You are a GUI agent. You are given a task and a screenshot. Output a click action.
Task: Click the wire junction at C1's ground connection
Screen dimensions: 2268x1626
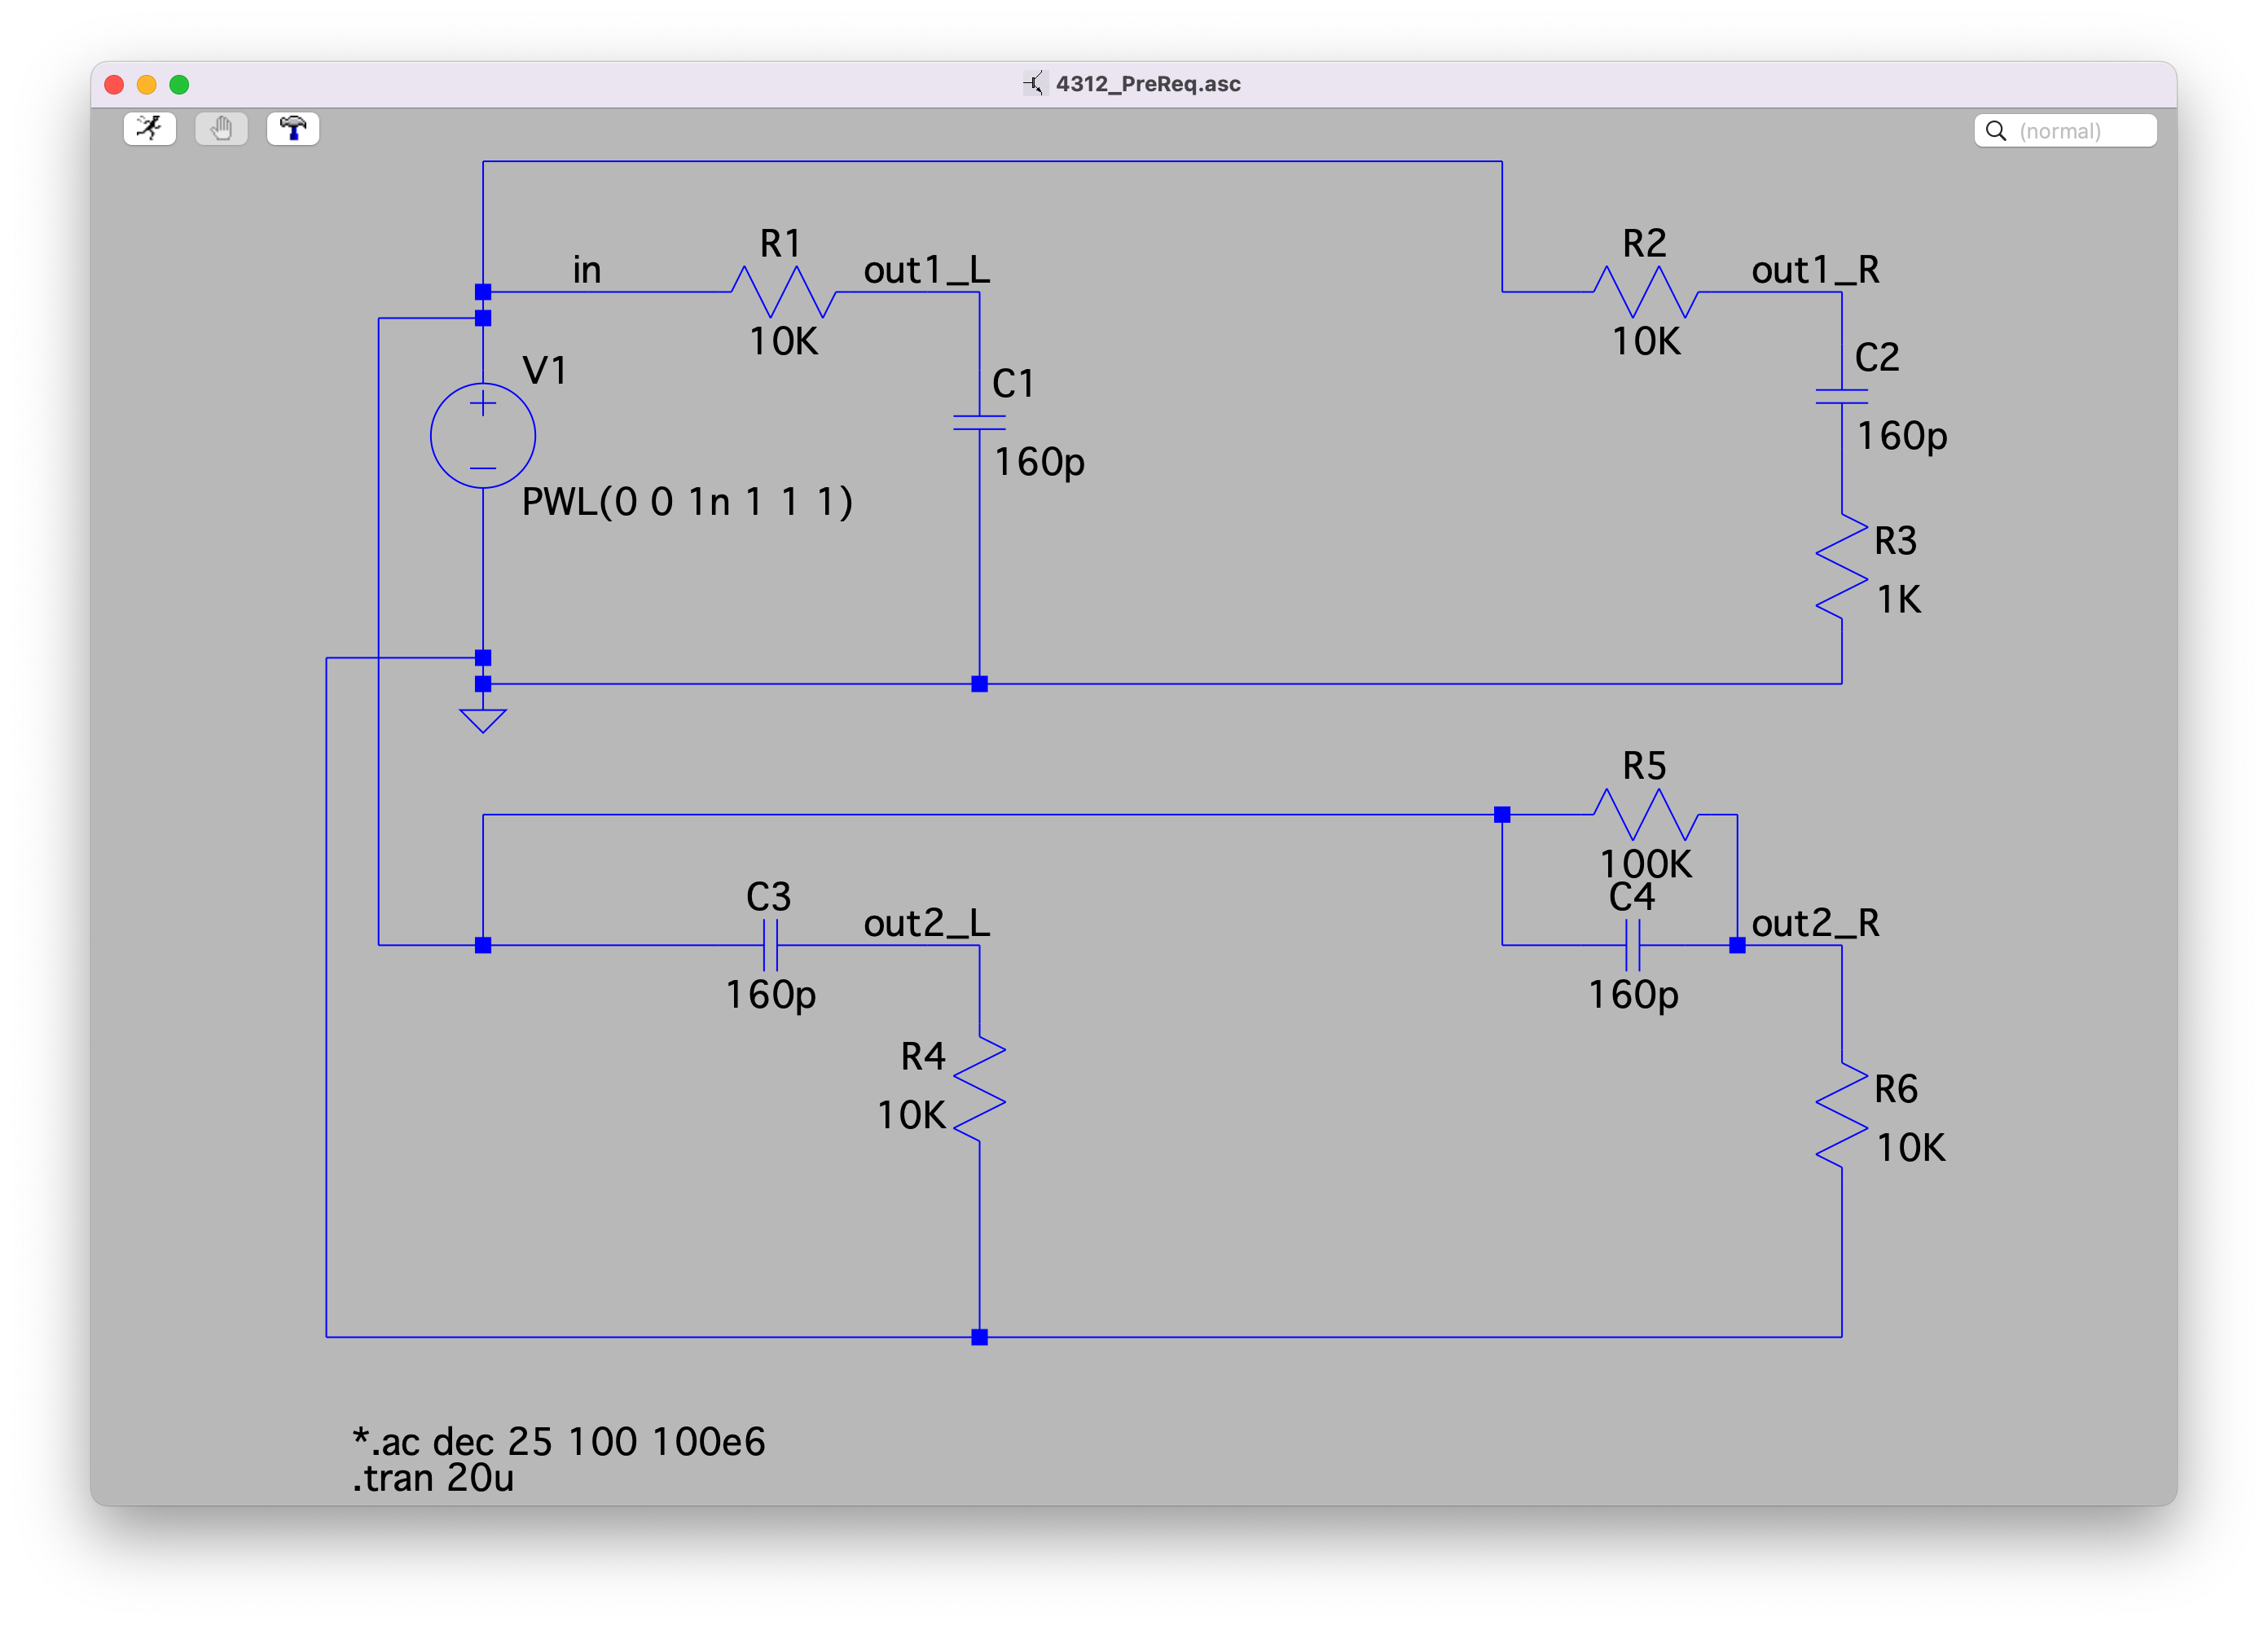pos(979,684)
